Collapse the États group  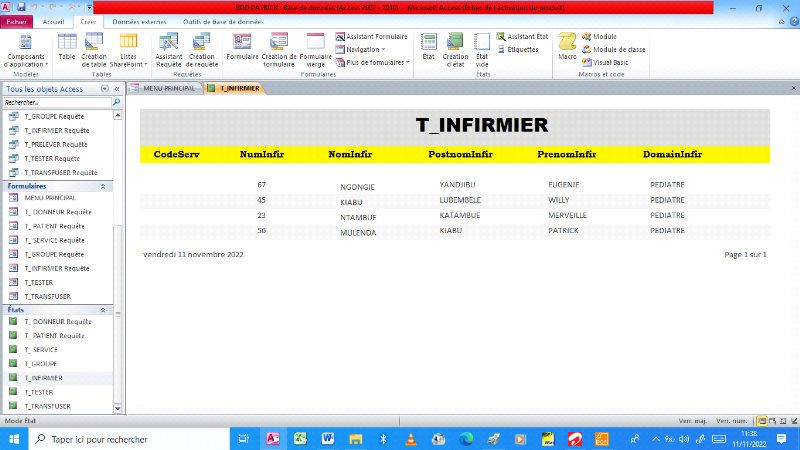(x=103, y=310)
